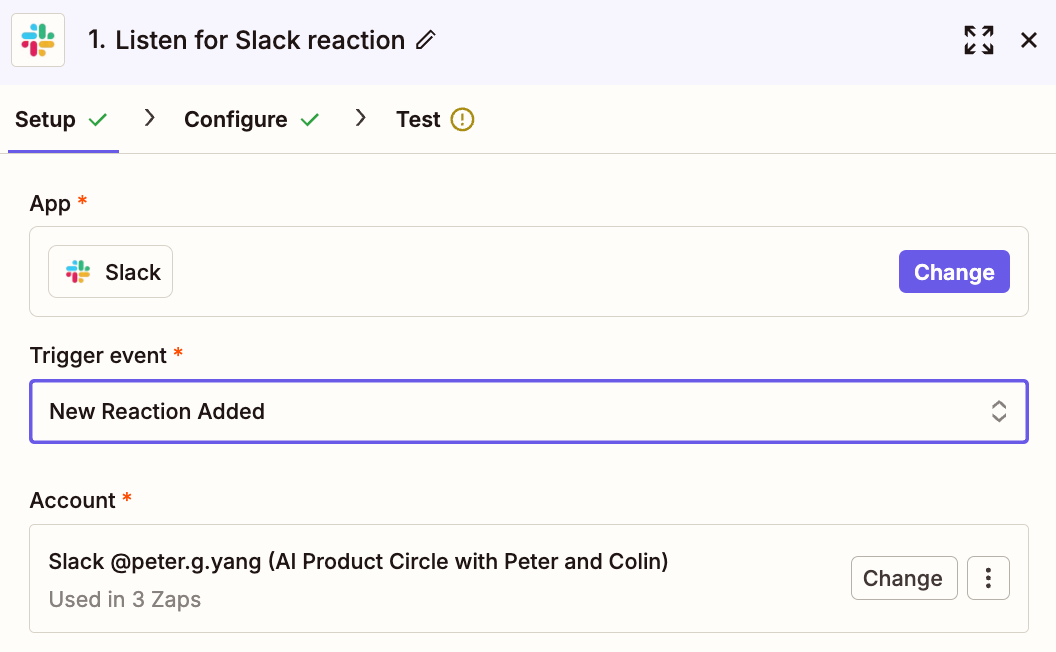Image resolution: width=1056 pixels, height=652 pixels.
Task: Click the green checkmark next to Setup
Action: pyautogui.click(x=97, y=120)
